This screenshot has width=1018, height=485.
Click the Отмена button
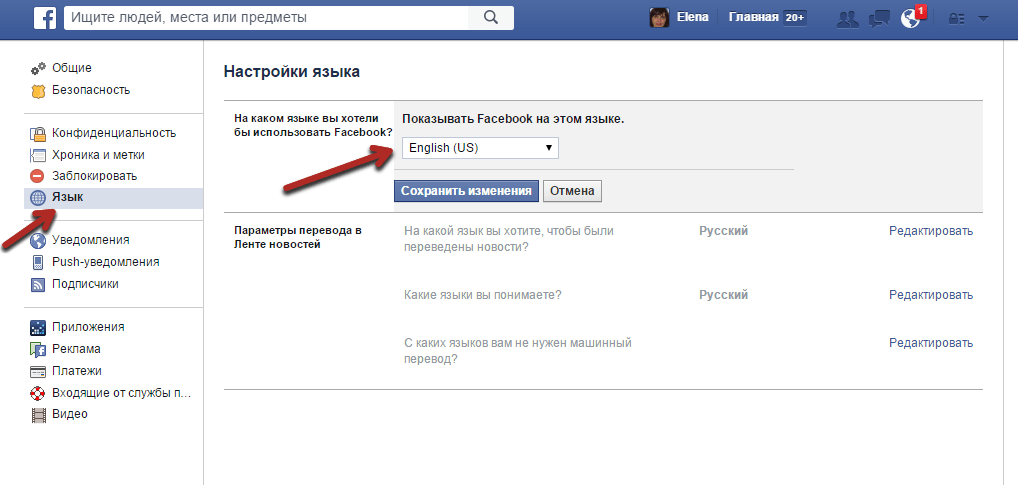(x=572, y=191)
